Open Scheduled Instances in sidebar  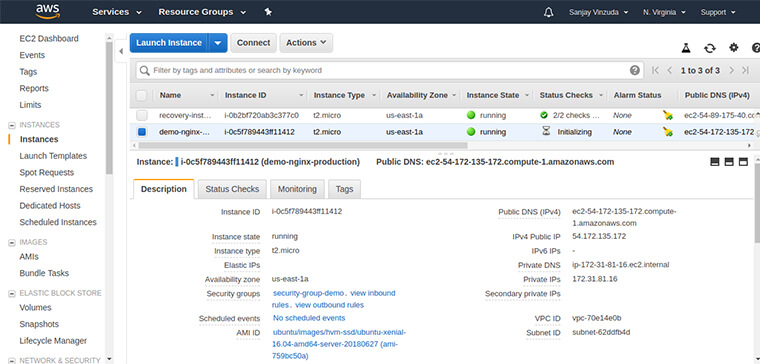point(58,222)
